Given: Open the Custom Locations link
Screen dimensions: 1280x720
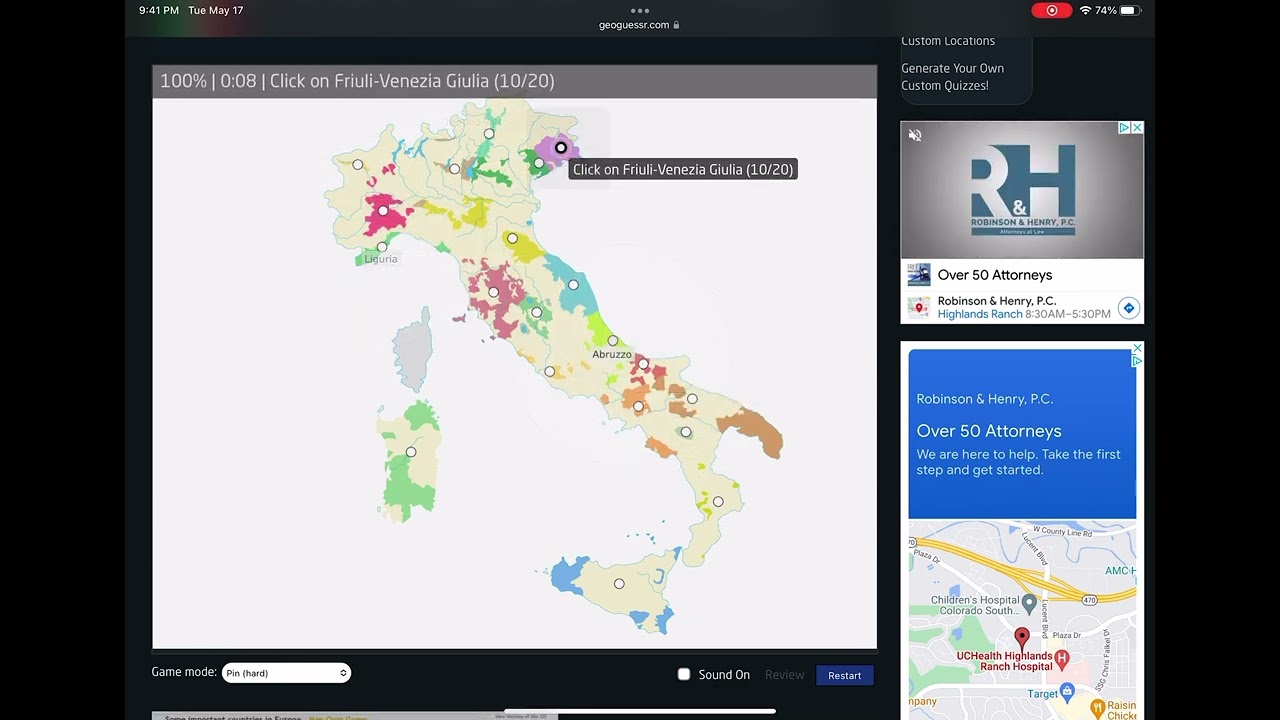Looking at the screenshot, I should 947,41.
